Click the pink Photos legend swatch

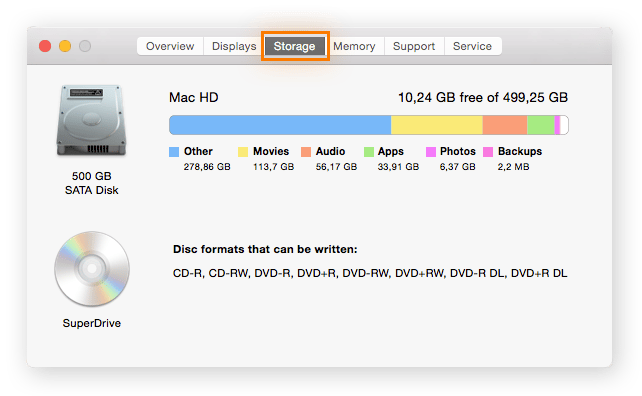pyautogui.click(x=431, y=152)
